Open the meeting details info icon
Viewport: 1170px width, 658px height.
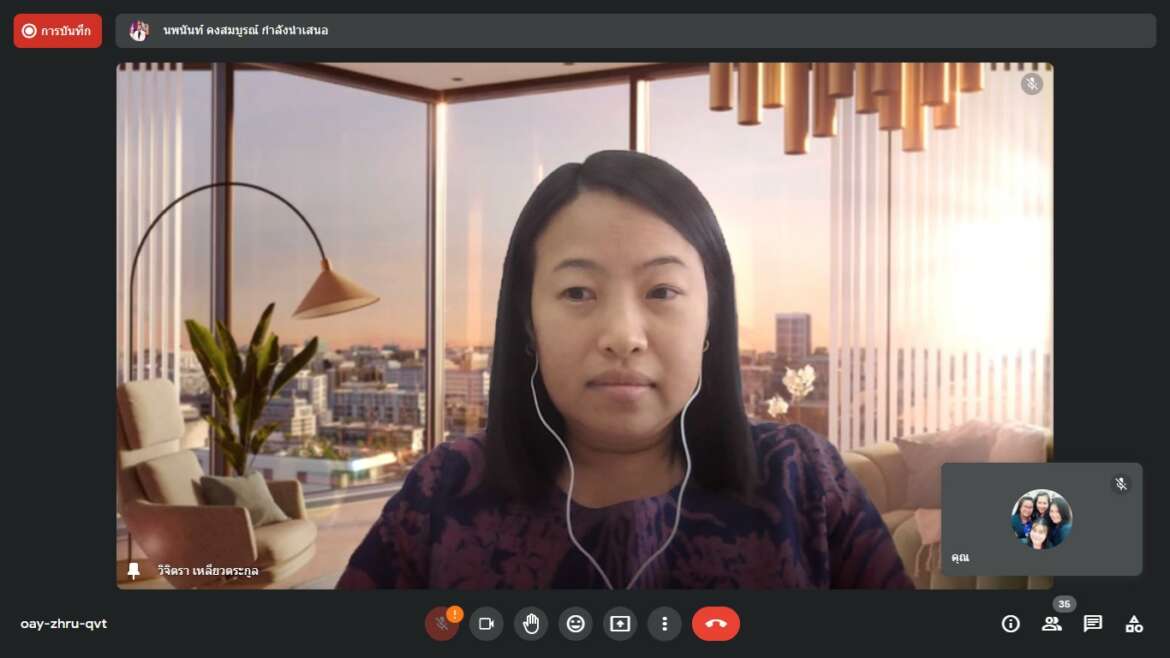1010,624
